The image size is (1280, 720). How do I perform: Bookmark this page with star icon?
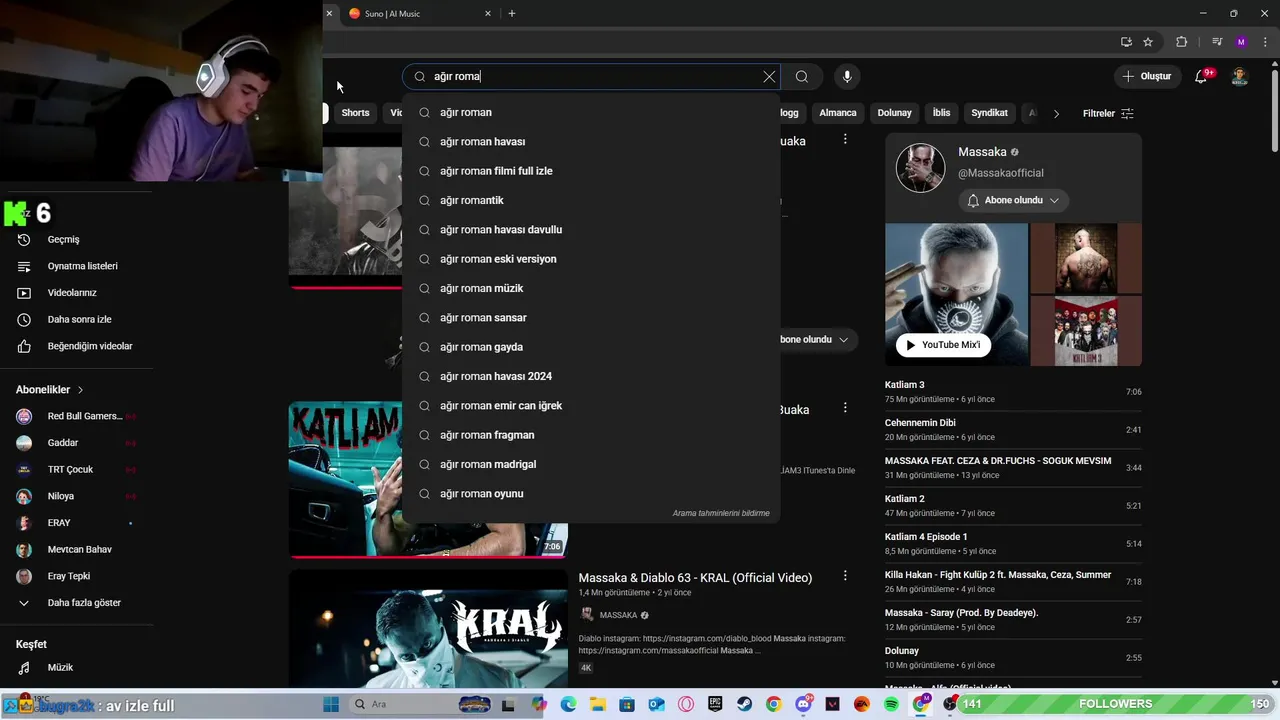click(x=1148, y=42)
